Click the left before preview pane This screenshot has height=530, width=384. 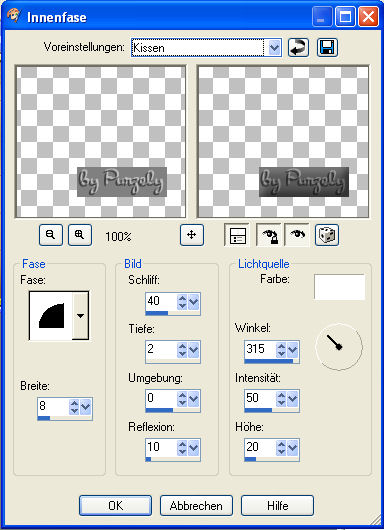coord(100,142)
